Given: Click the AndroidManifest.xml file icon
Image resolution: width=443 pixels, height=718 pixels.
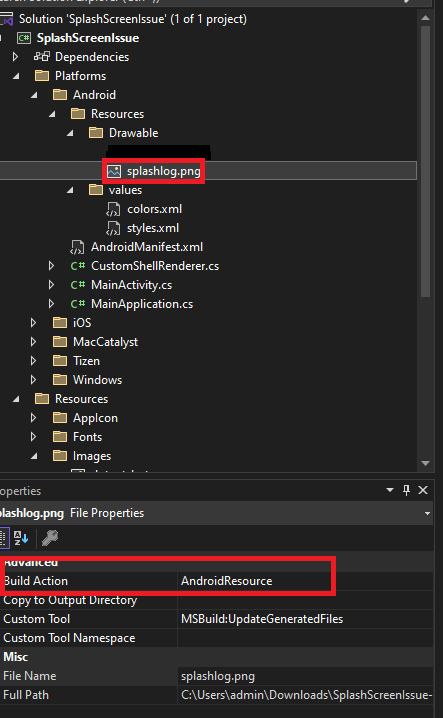Looking at the screenshot, I should [77, 247].
